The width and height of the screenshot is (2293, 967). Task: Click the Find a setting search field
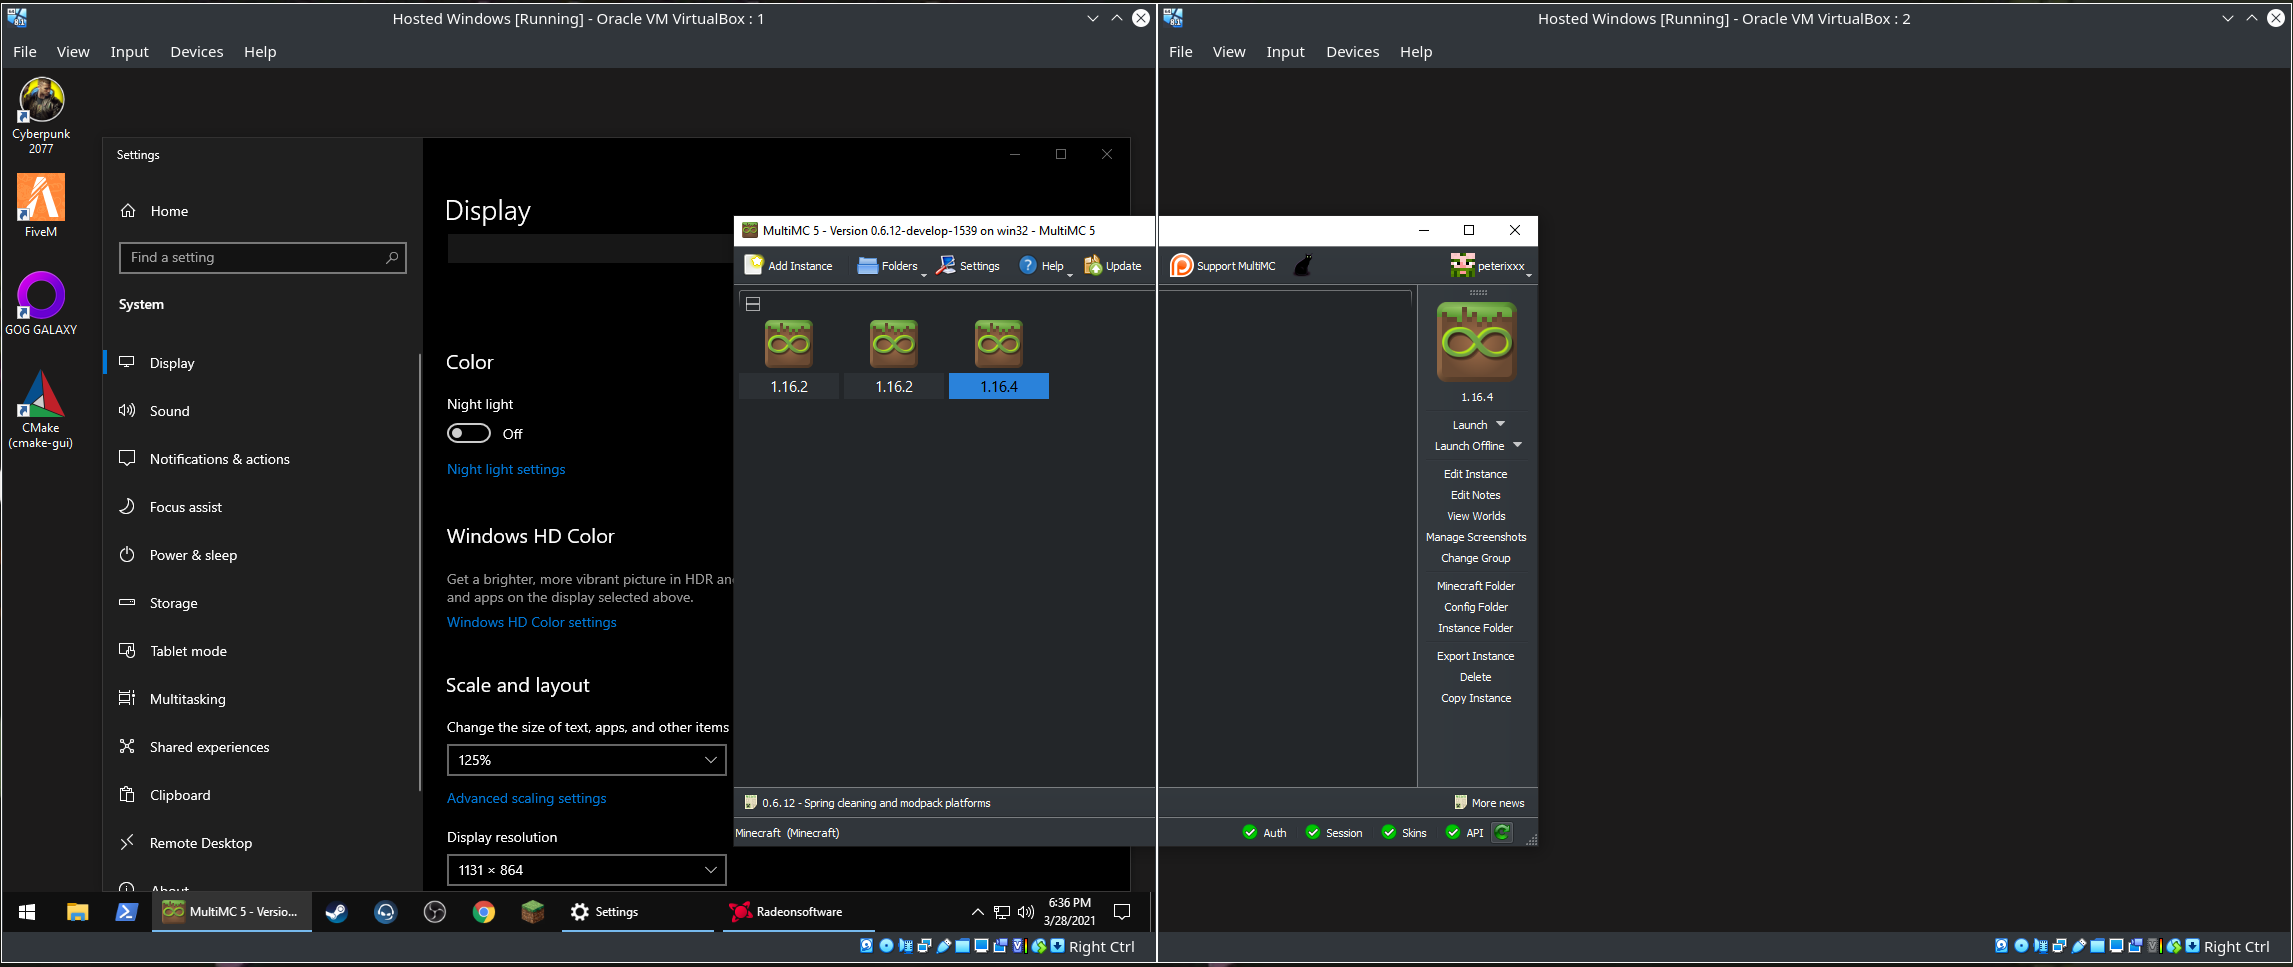[262, 257]
